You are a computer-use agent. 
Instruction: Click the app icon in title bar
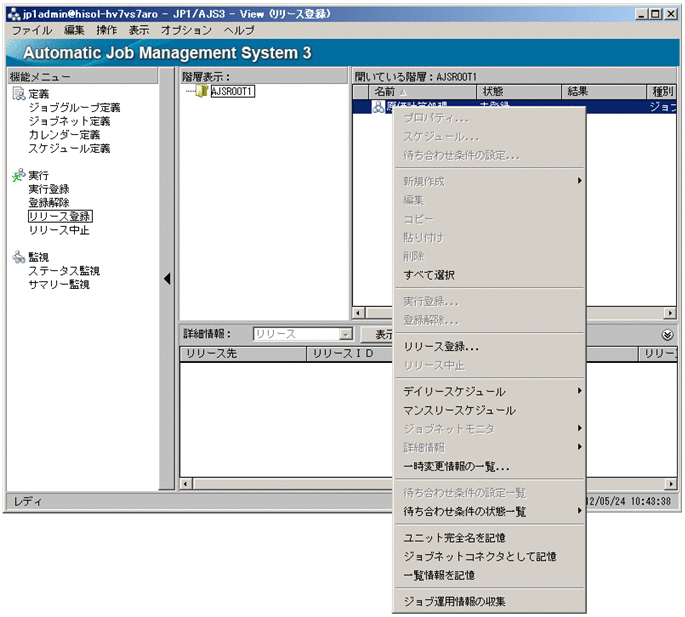(14, 14)
